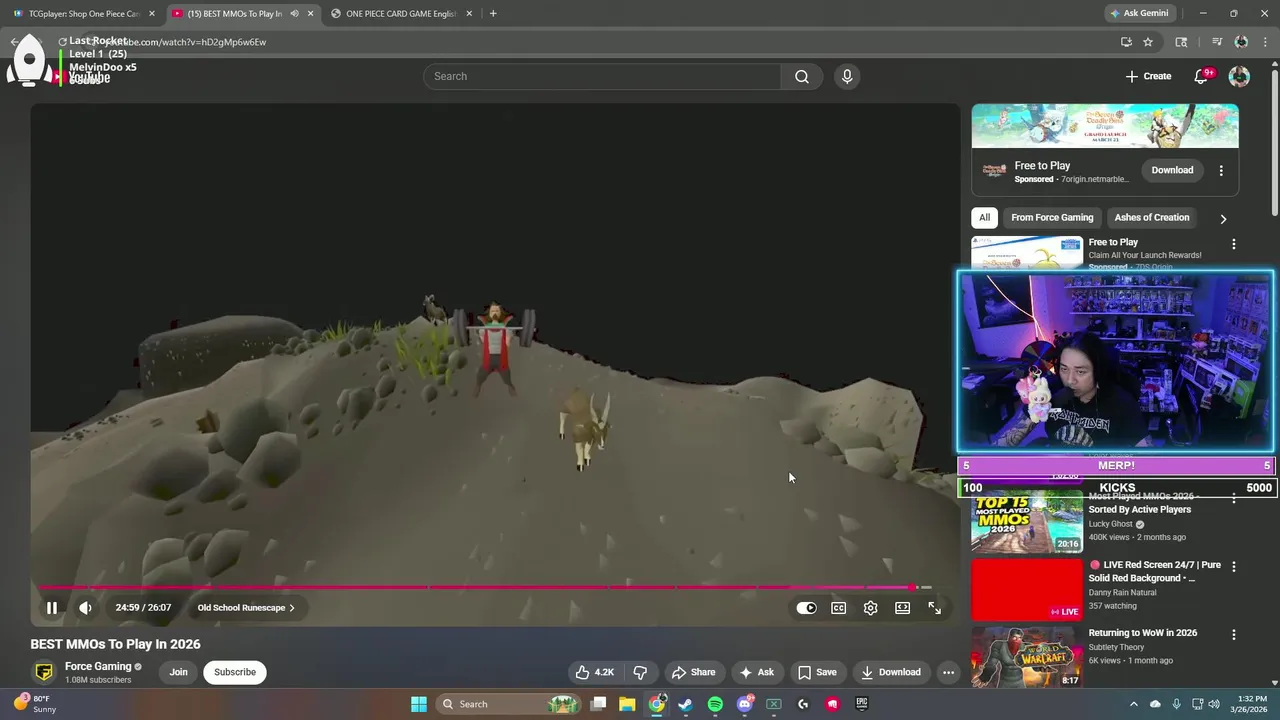Start voice search with microphone

[847, 76]
